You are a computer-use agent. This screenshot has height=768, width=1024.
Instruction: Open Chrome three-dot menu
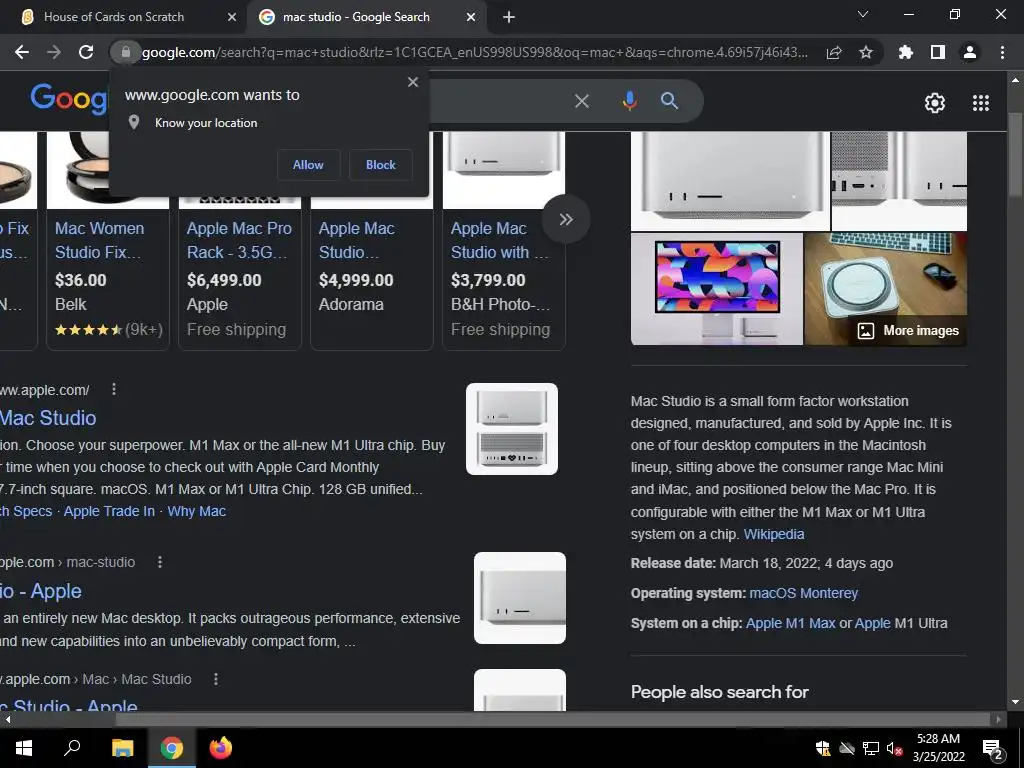(x=1002, y=52)
